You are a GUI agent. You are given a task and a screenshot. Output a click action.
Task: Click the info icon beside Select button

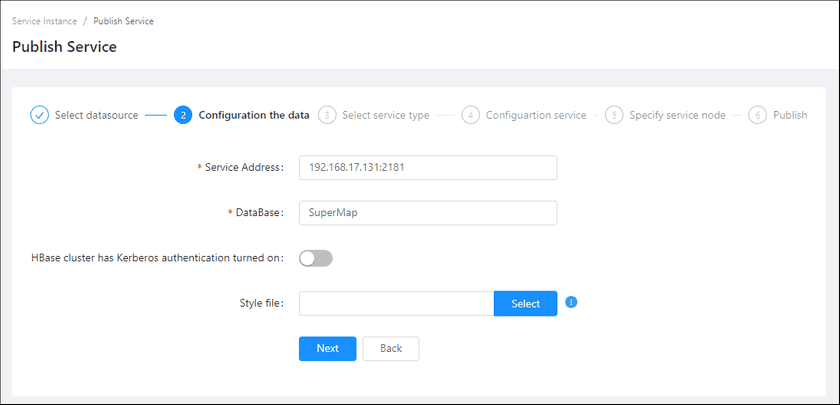[x=571, y=302]
